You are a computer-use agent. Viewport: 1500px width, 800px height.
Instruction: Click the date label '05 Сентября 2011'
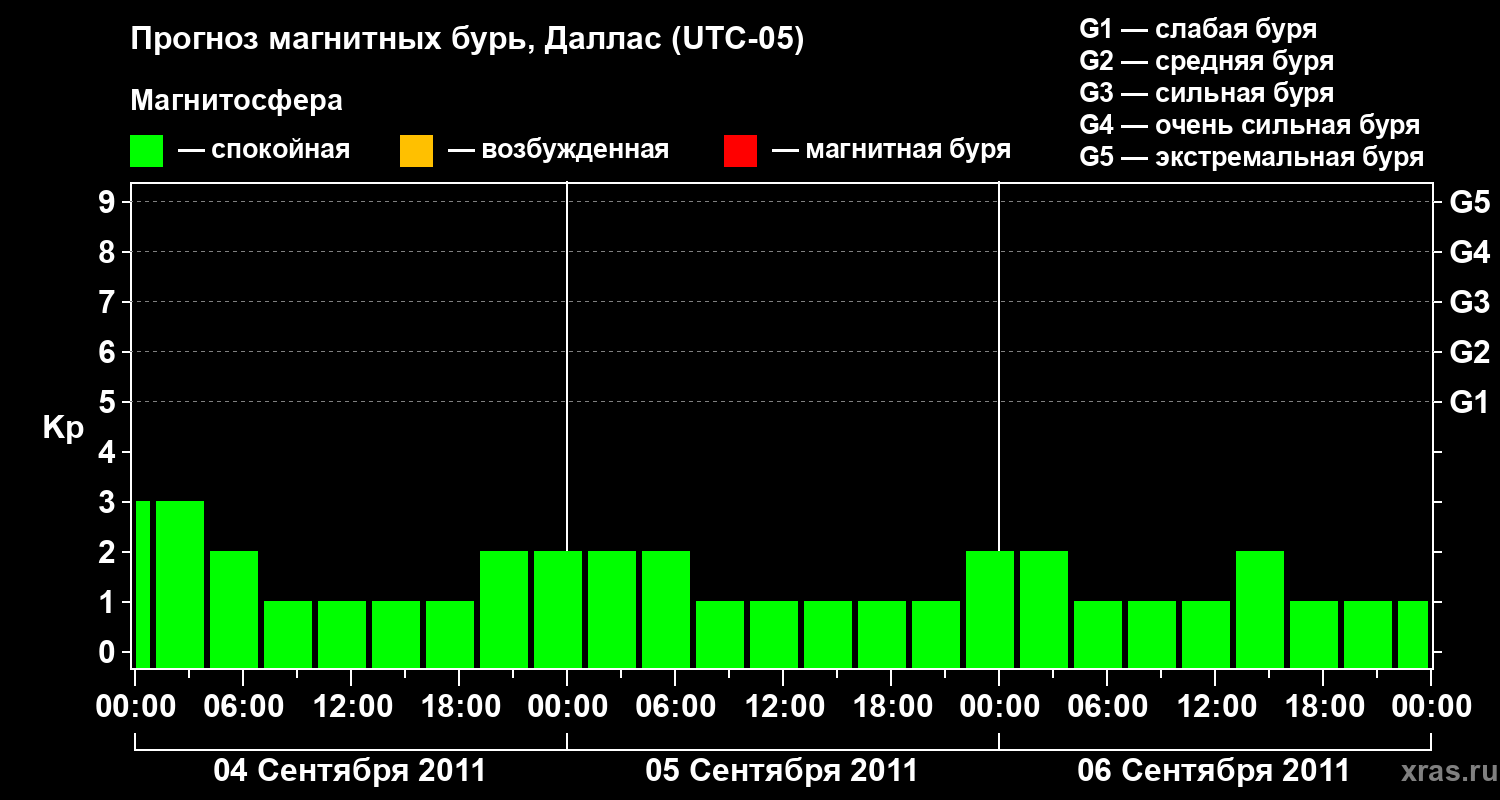pos(782,771)
